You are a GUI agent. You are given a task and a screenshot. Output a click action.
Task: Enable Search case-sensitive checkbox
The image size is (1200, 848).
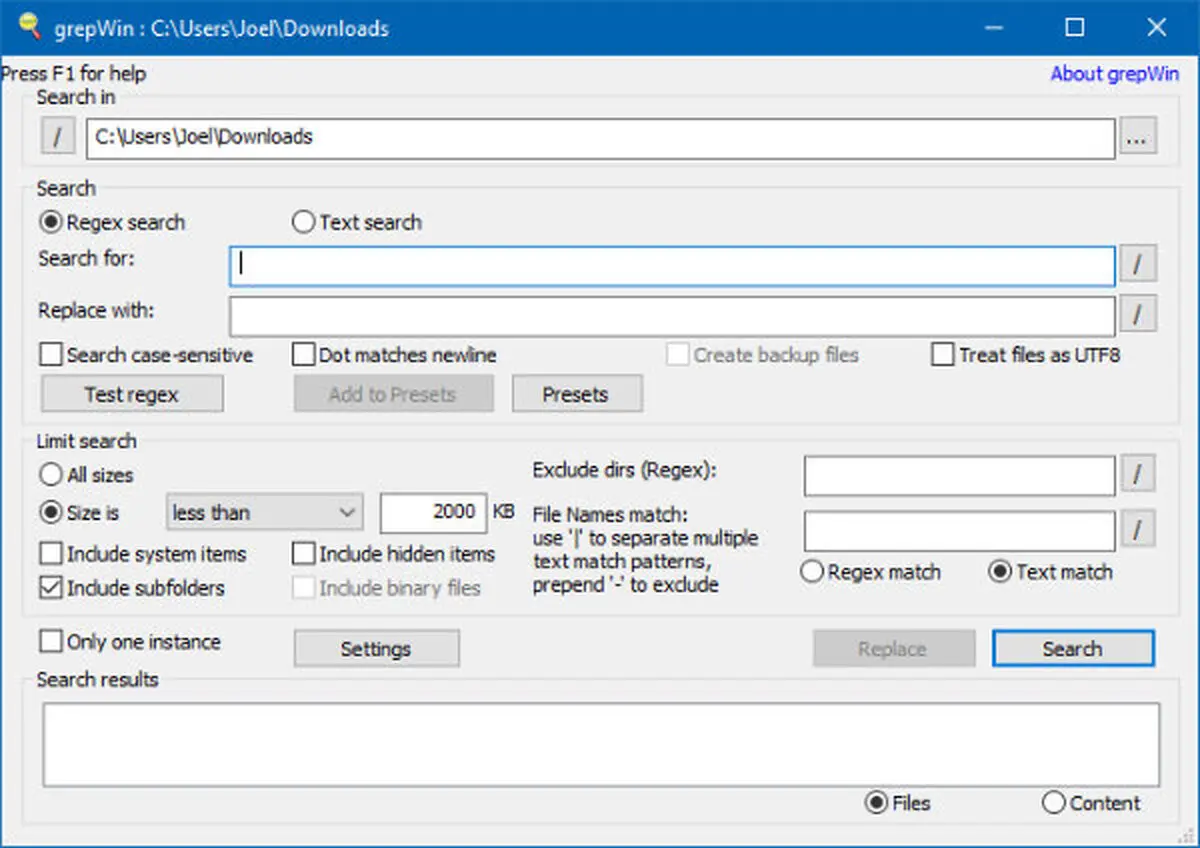(146, 355)
